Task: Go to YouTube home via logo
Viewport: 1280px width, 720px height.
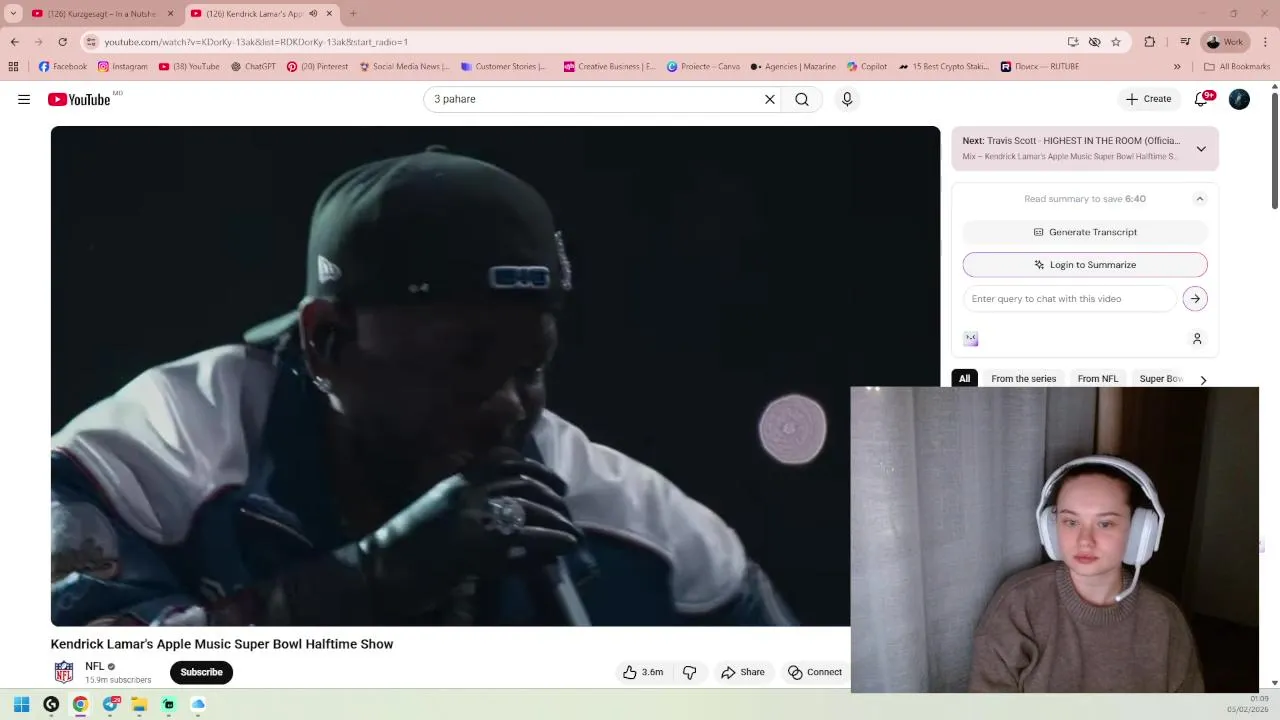Action: point(79,99)
